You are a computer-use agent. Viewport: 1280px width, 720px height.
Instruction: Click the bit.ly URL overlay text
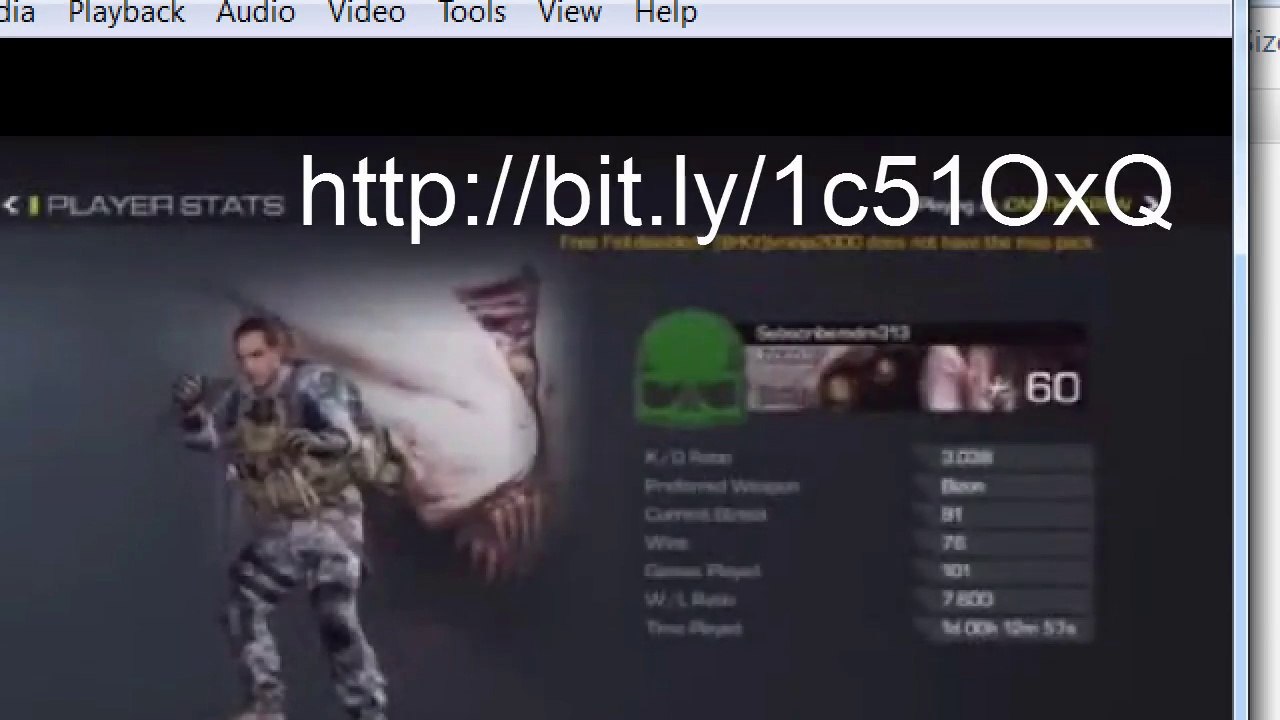coord(735,195)
